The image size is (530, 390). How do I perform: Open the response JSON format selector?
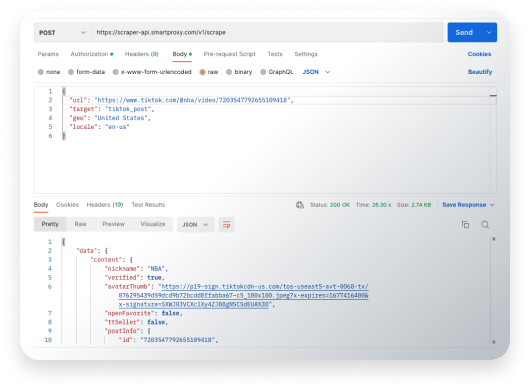tap(195, 225)
